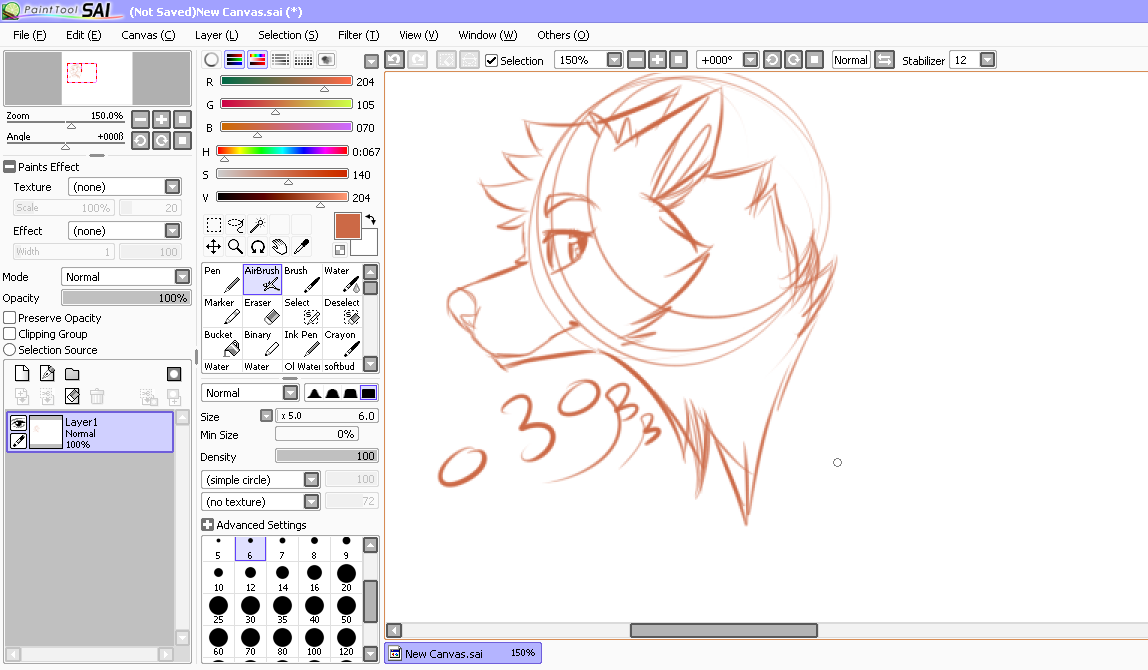Screen dimensions: 1148x670
Task: Open the File menu
Action: pos(29,35)
